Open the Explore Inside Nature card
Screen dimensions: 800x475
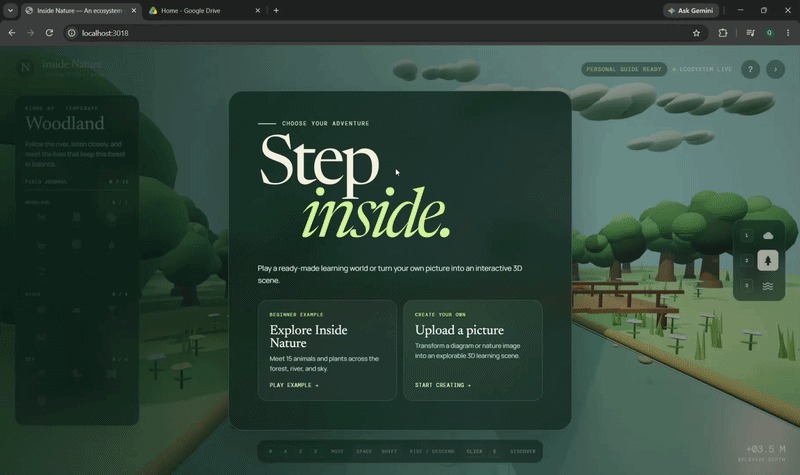point(327,351)
